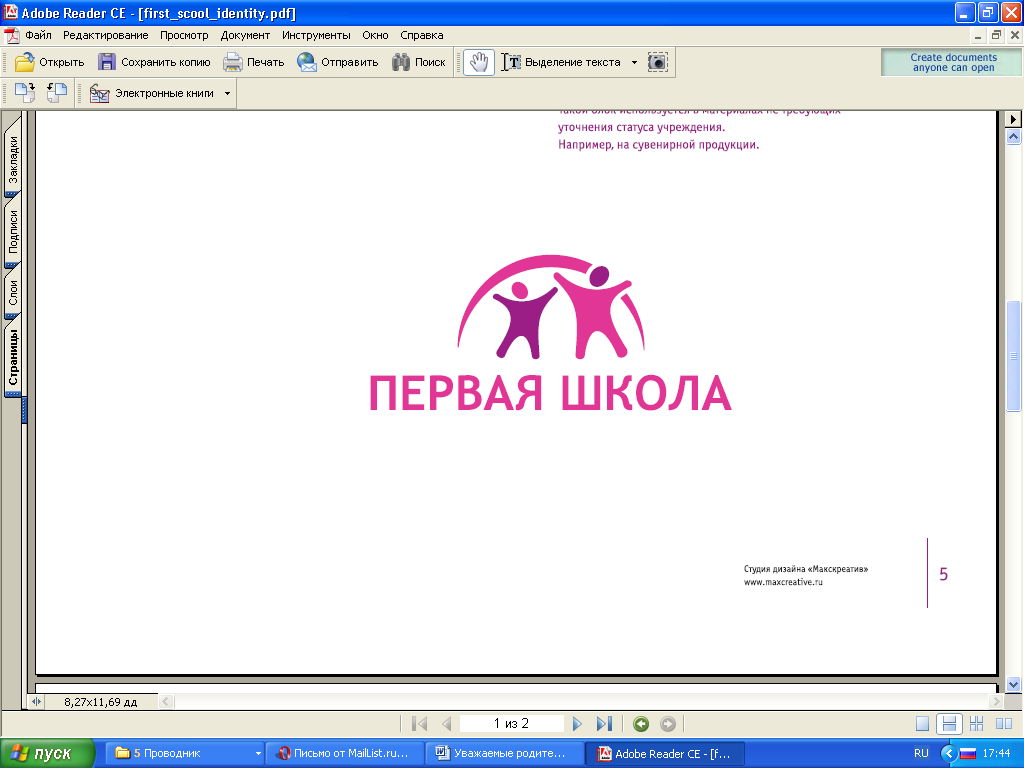This screenshot has height=768, width=1024.
Task: Switch to the Подписи side tab
Action: (x=13, y=231)
